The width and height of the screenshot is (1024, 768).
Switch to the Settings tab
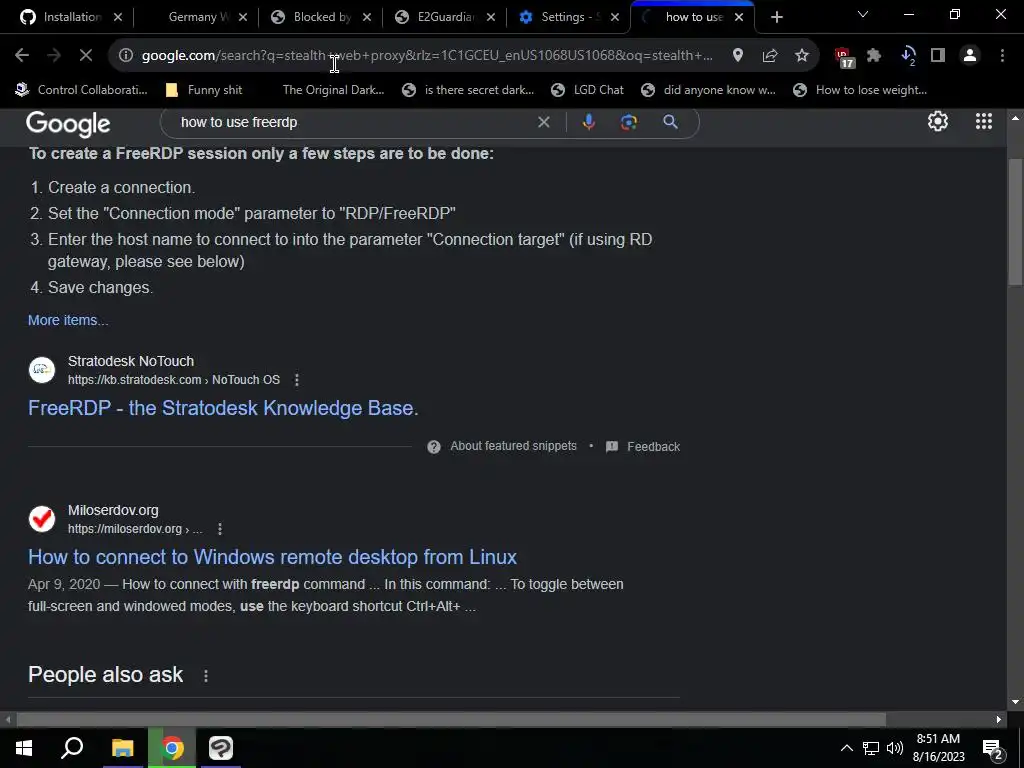tap(568, 17)
